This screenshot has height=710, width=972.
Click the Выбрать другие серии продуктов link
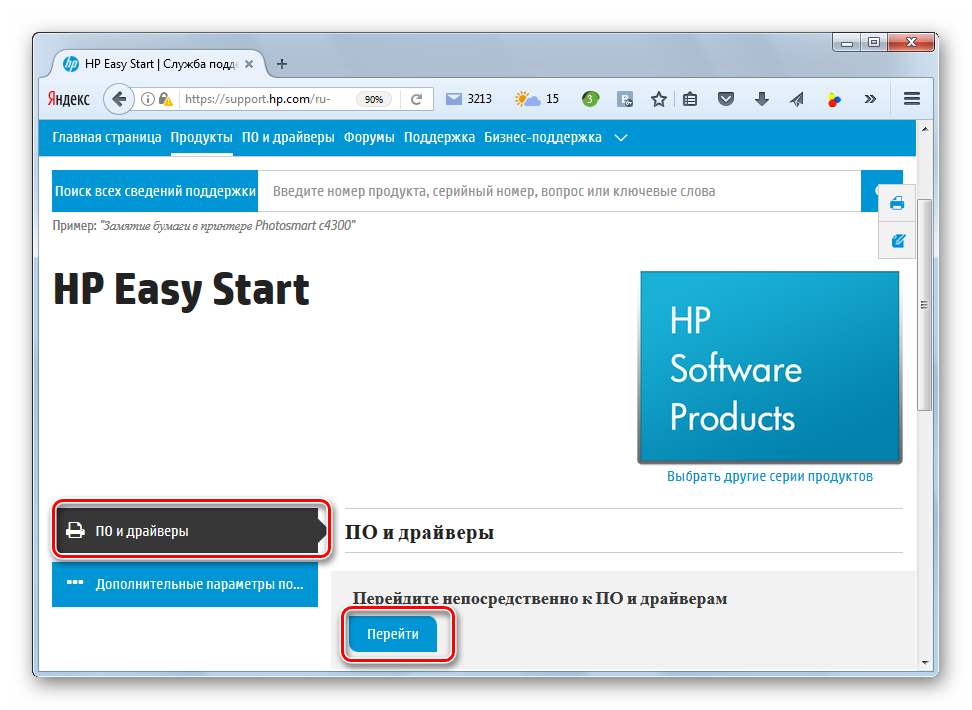coord(769,477)
